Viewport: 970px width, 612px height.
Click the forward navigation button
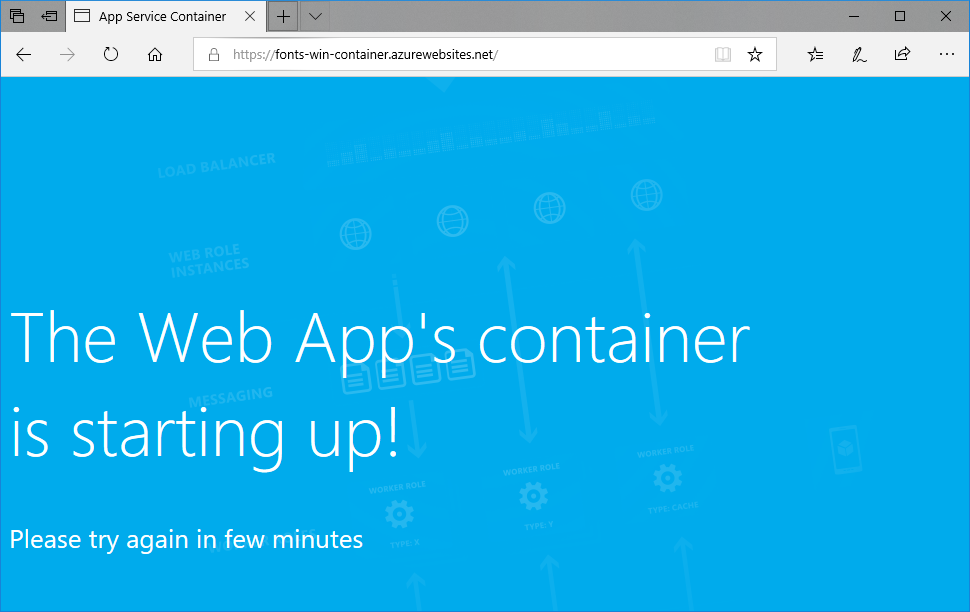67,55
